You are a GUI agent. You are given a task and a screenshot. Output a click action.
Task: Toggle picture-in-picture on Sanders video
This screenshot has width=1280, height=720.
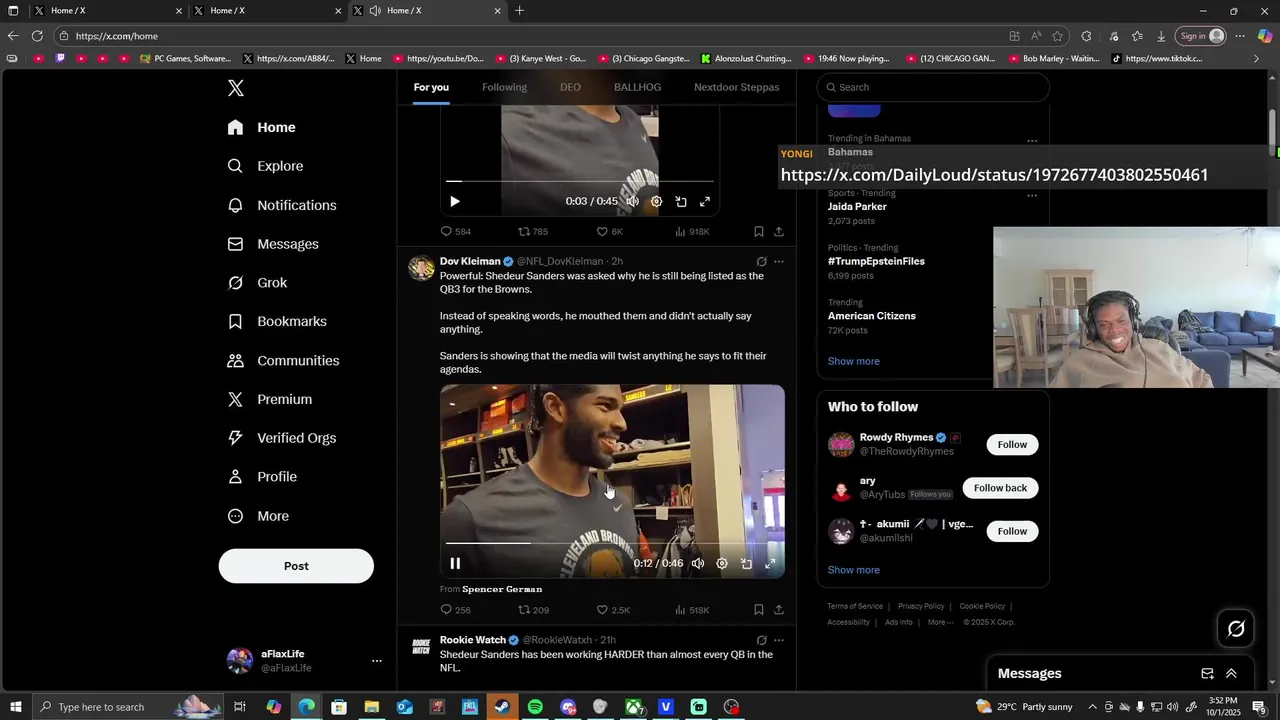coord(746,563)
